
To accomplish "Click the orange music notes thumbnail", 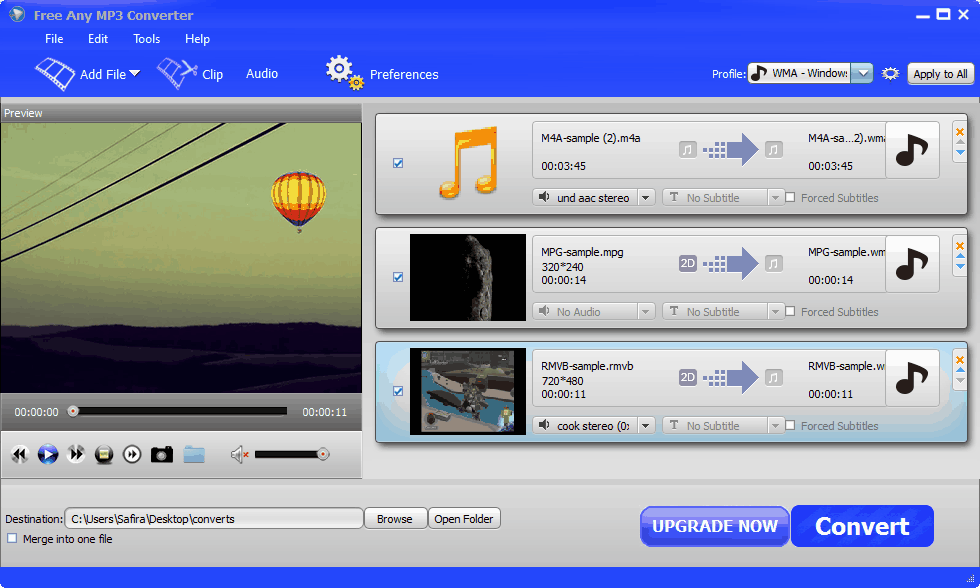I will point(468,162).
